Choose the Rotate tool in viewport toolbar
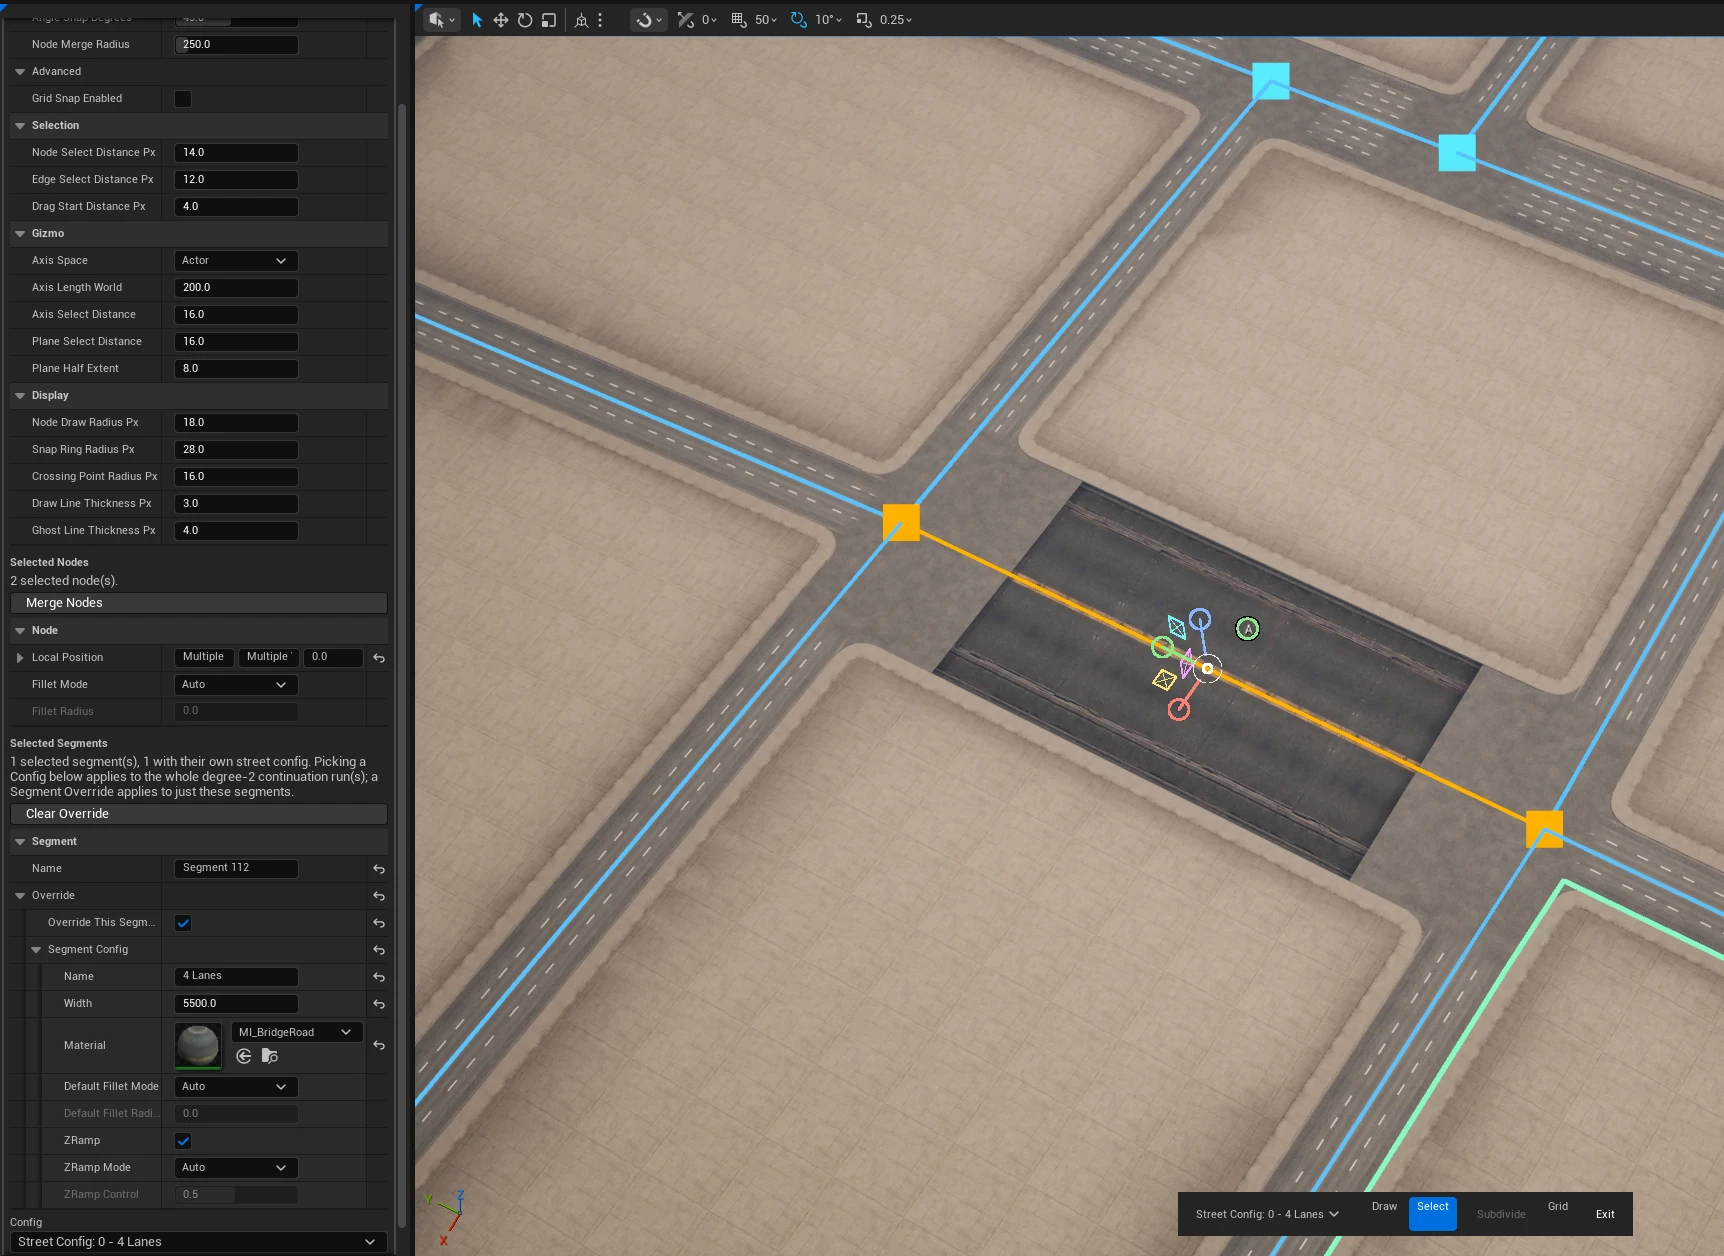1724x1256 pixels. click(x=525, y=20)
